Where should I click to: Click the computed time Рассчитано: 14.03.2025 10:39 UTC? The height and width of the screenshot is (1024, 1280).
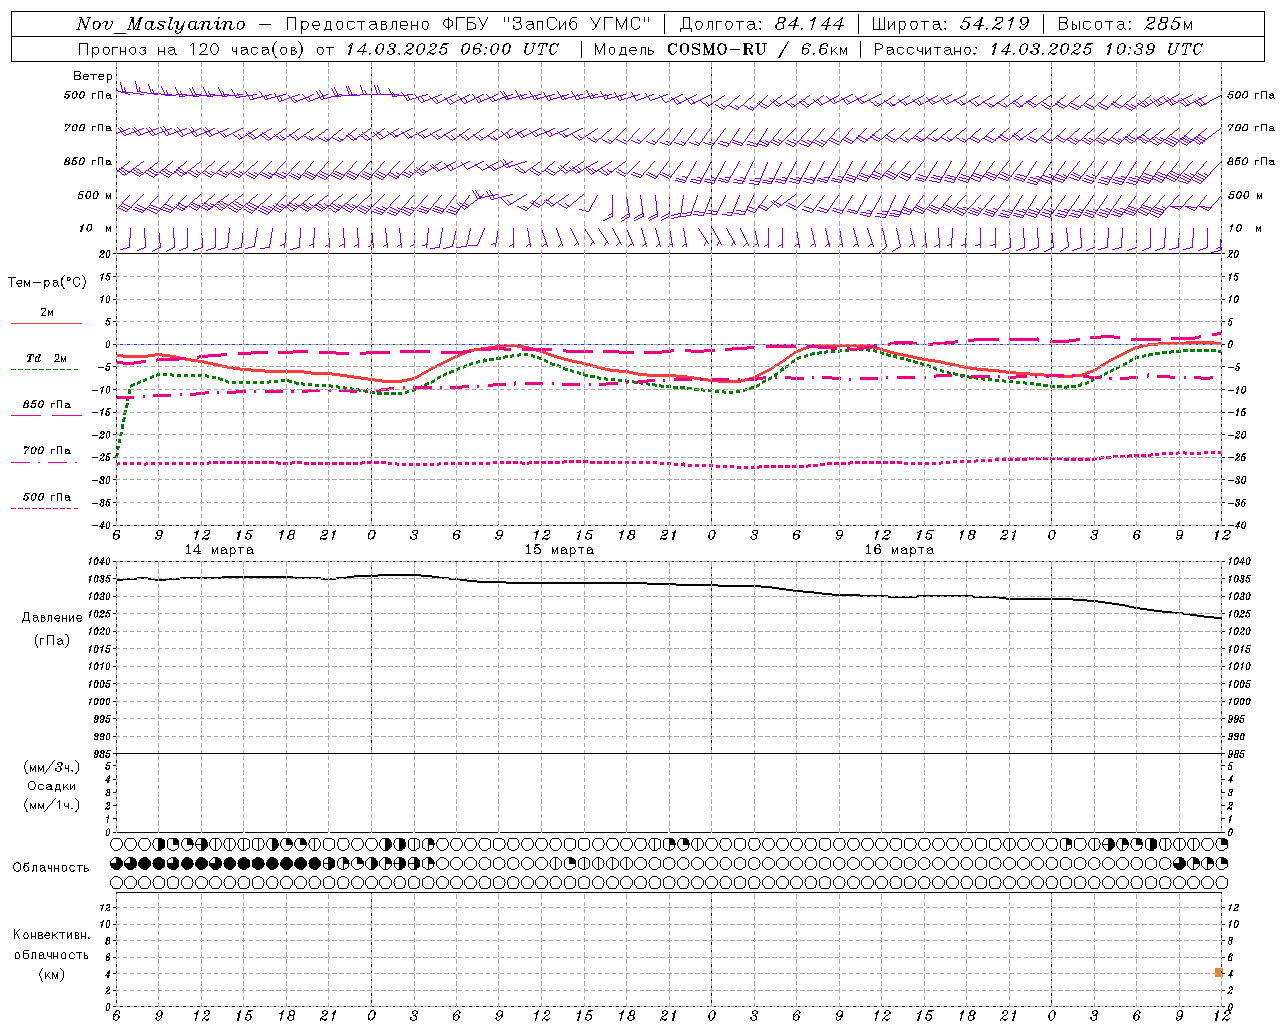tap(1038, 49)
